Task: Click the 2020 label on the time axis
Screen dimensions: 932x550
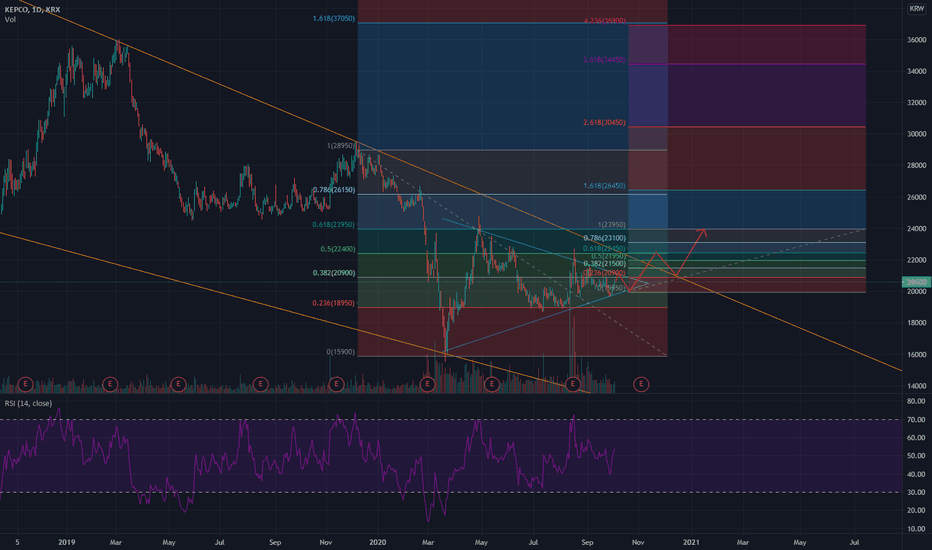Action: (x=377, y=542)
